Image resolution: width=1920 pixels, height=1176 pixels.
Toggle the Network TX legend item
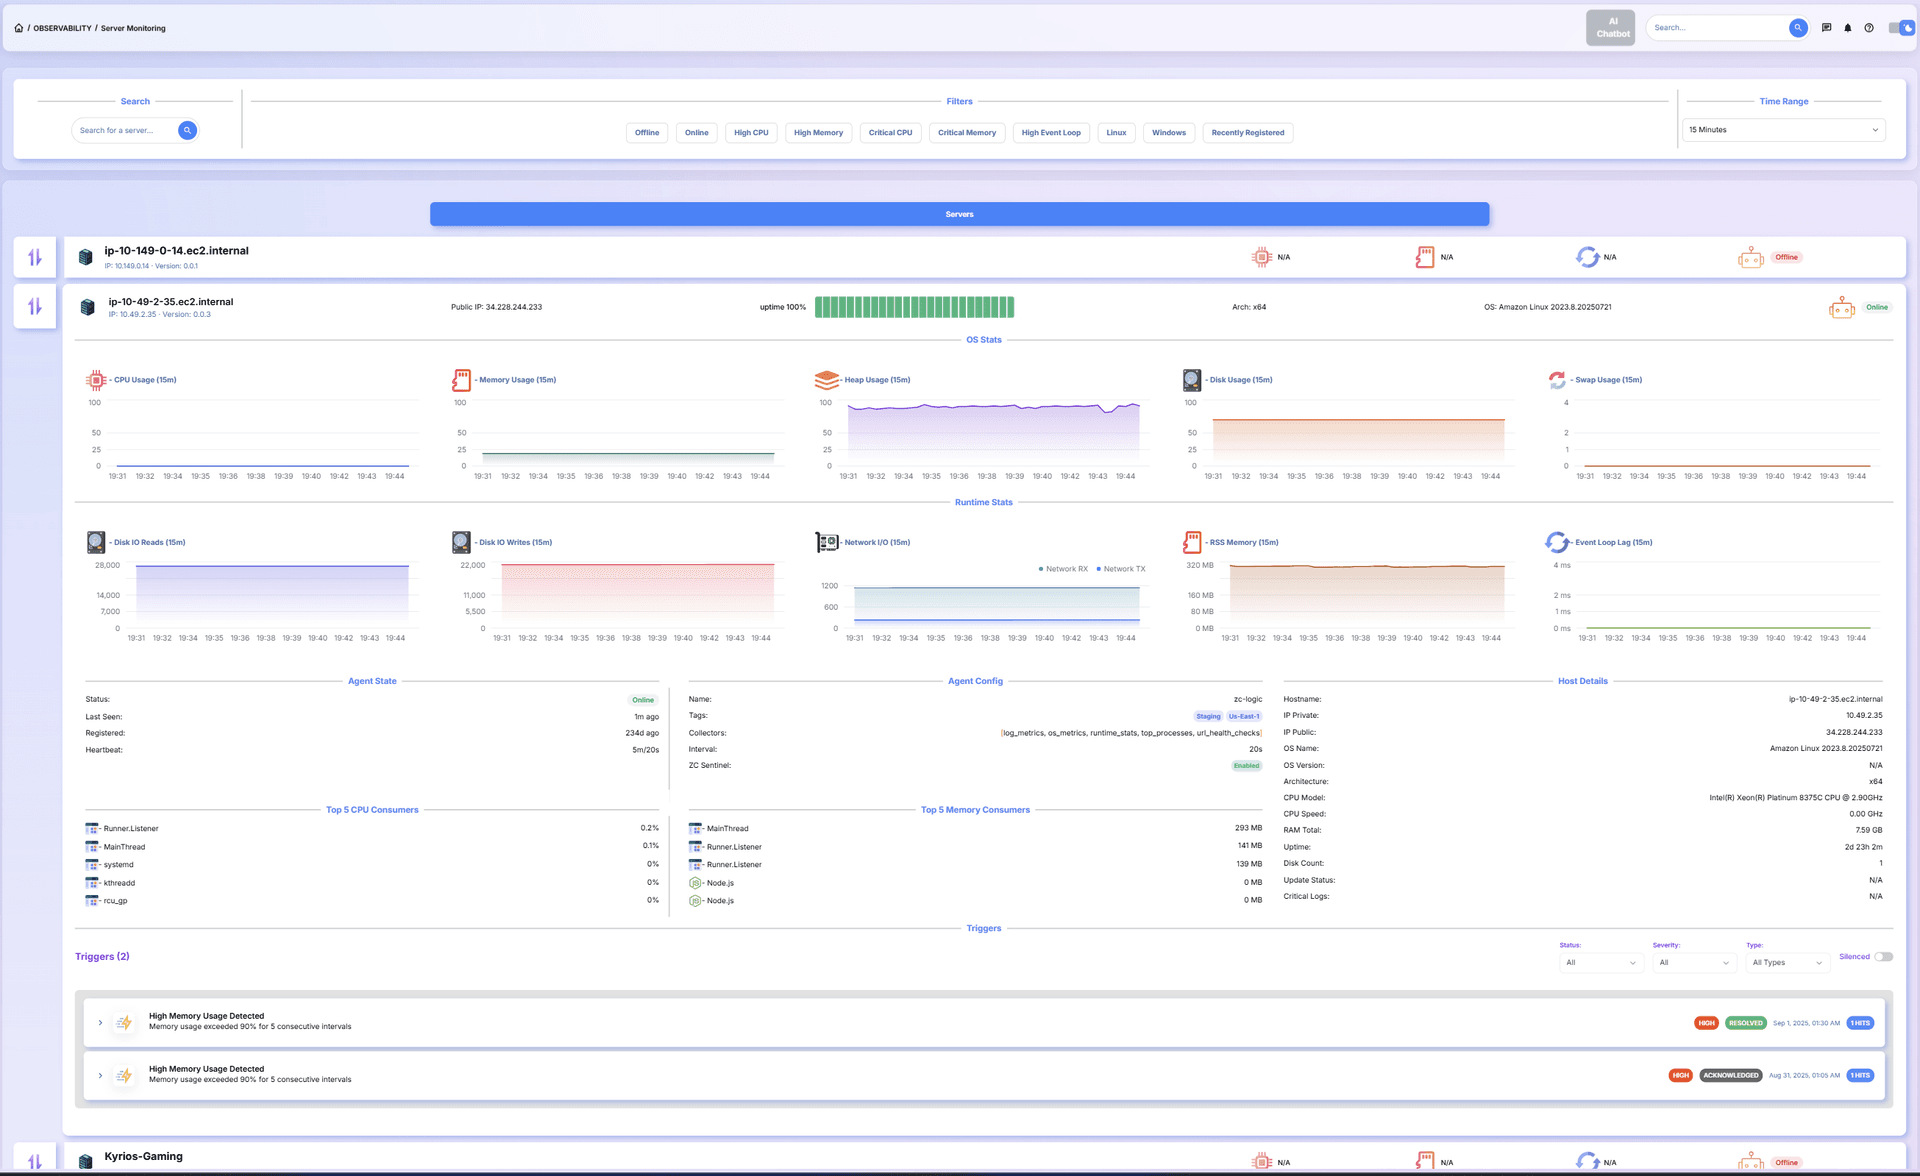coord(1121,569)
